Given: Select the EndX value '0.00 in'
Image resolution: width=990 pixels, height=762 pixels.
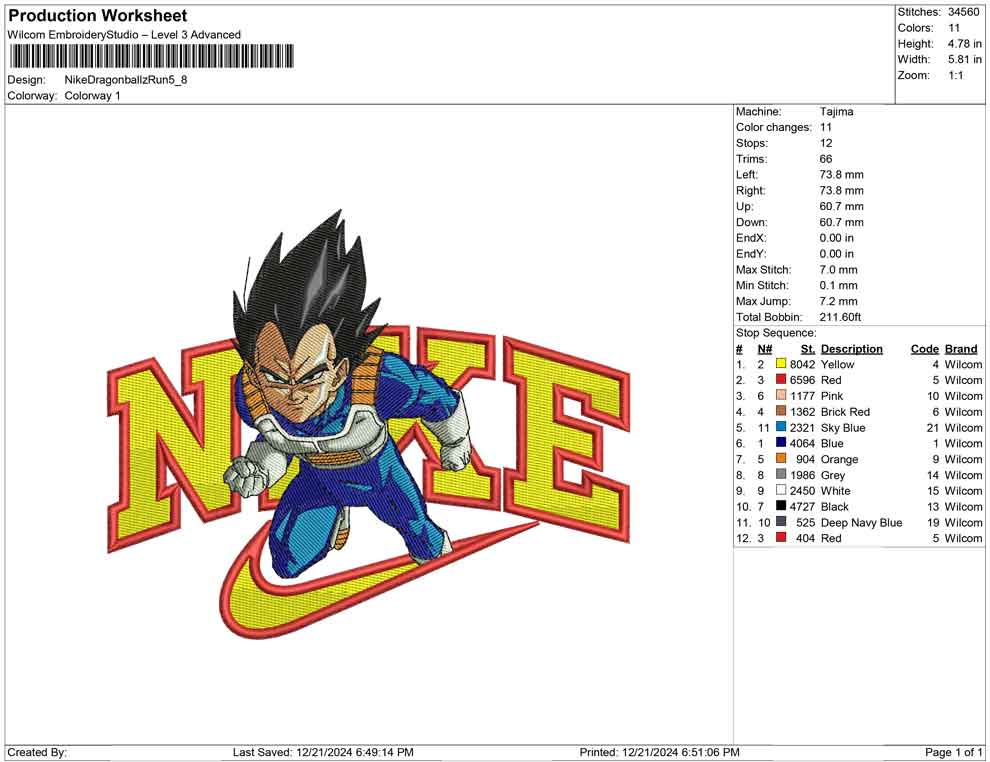Looking at the screenshot, I should tap(837, 238).
